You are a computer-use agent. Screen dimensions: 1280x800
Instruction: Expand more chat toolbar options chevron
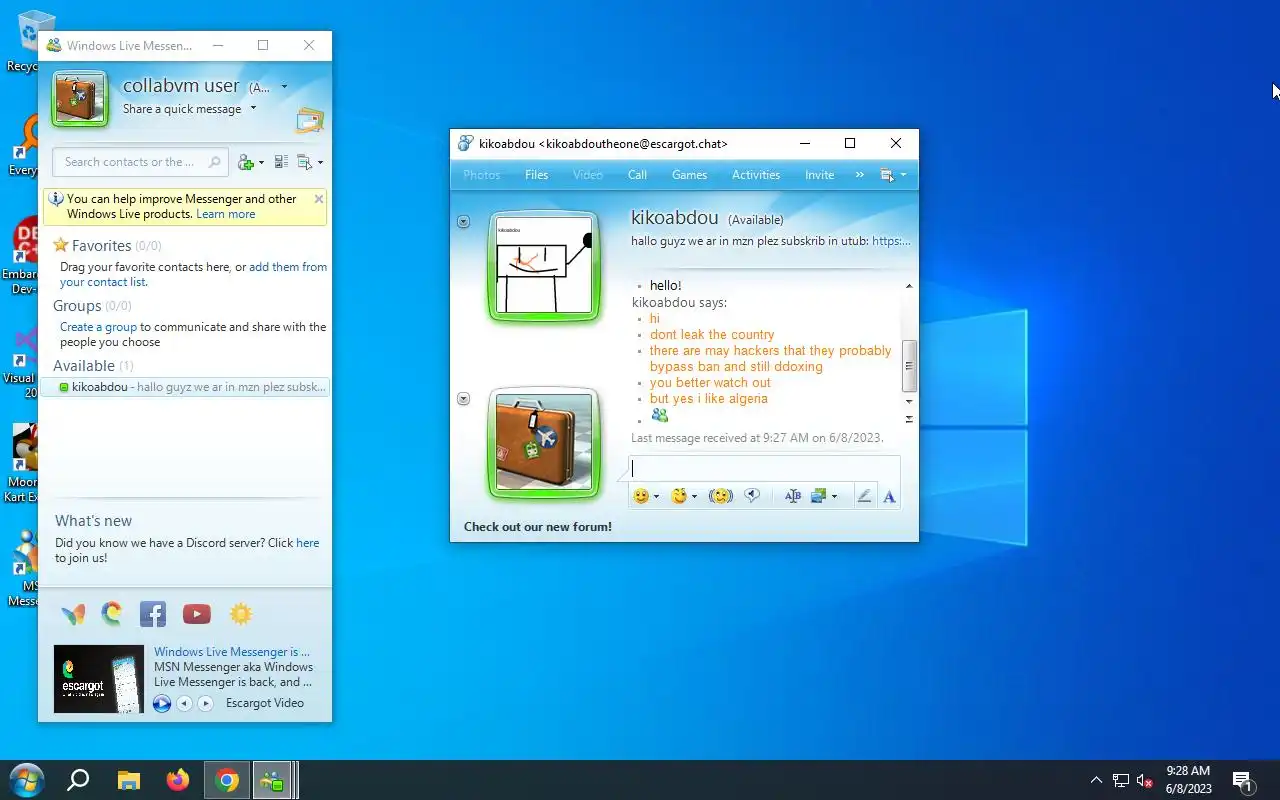(x=859, y=175)
